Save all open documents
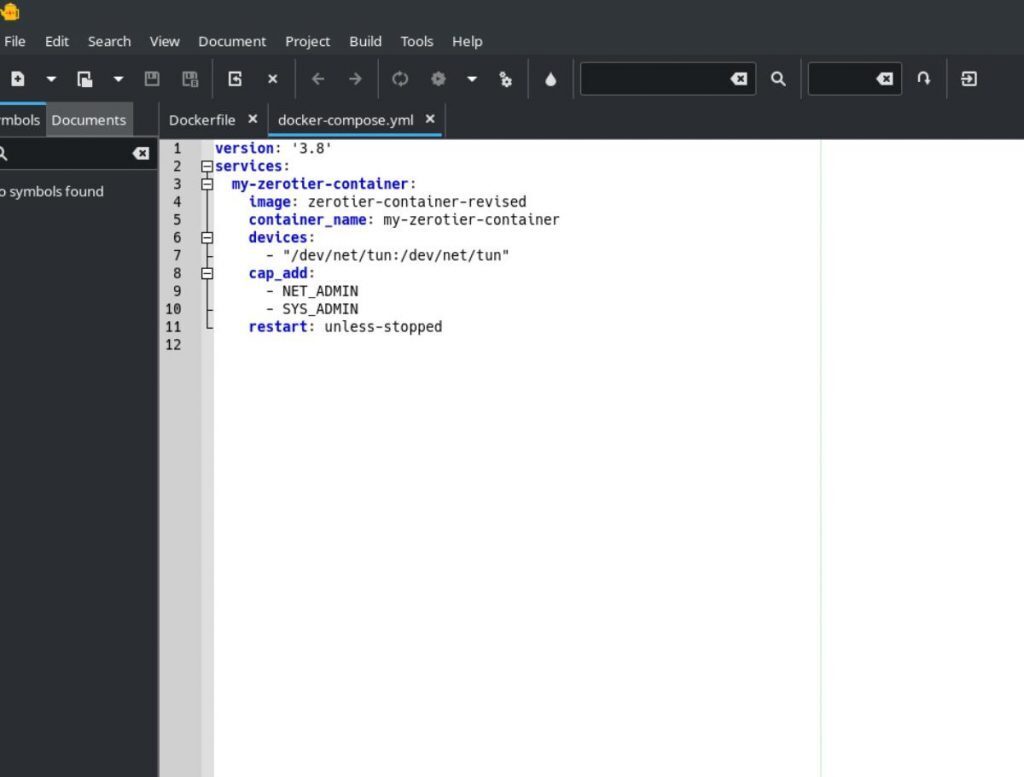Screen dimensions: 1024x777 coord(190,78)
